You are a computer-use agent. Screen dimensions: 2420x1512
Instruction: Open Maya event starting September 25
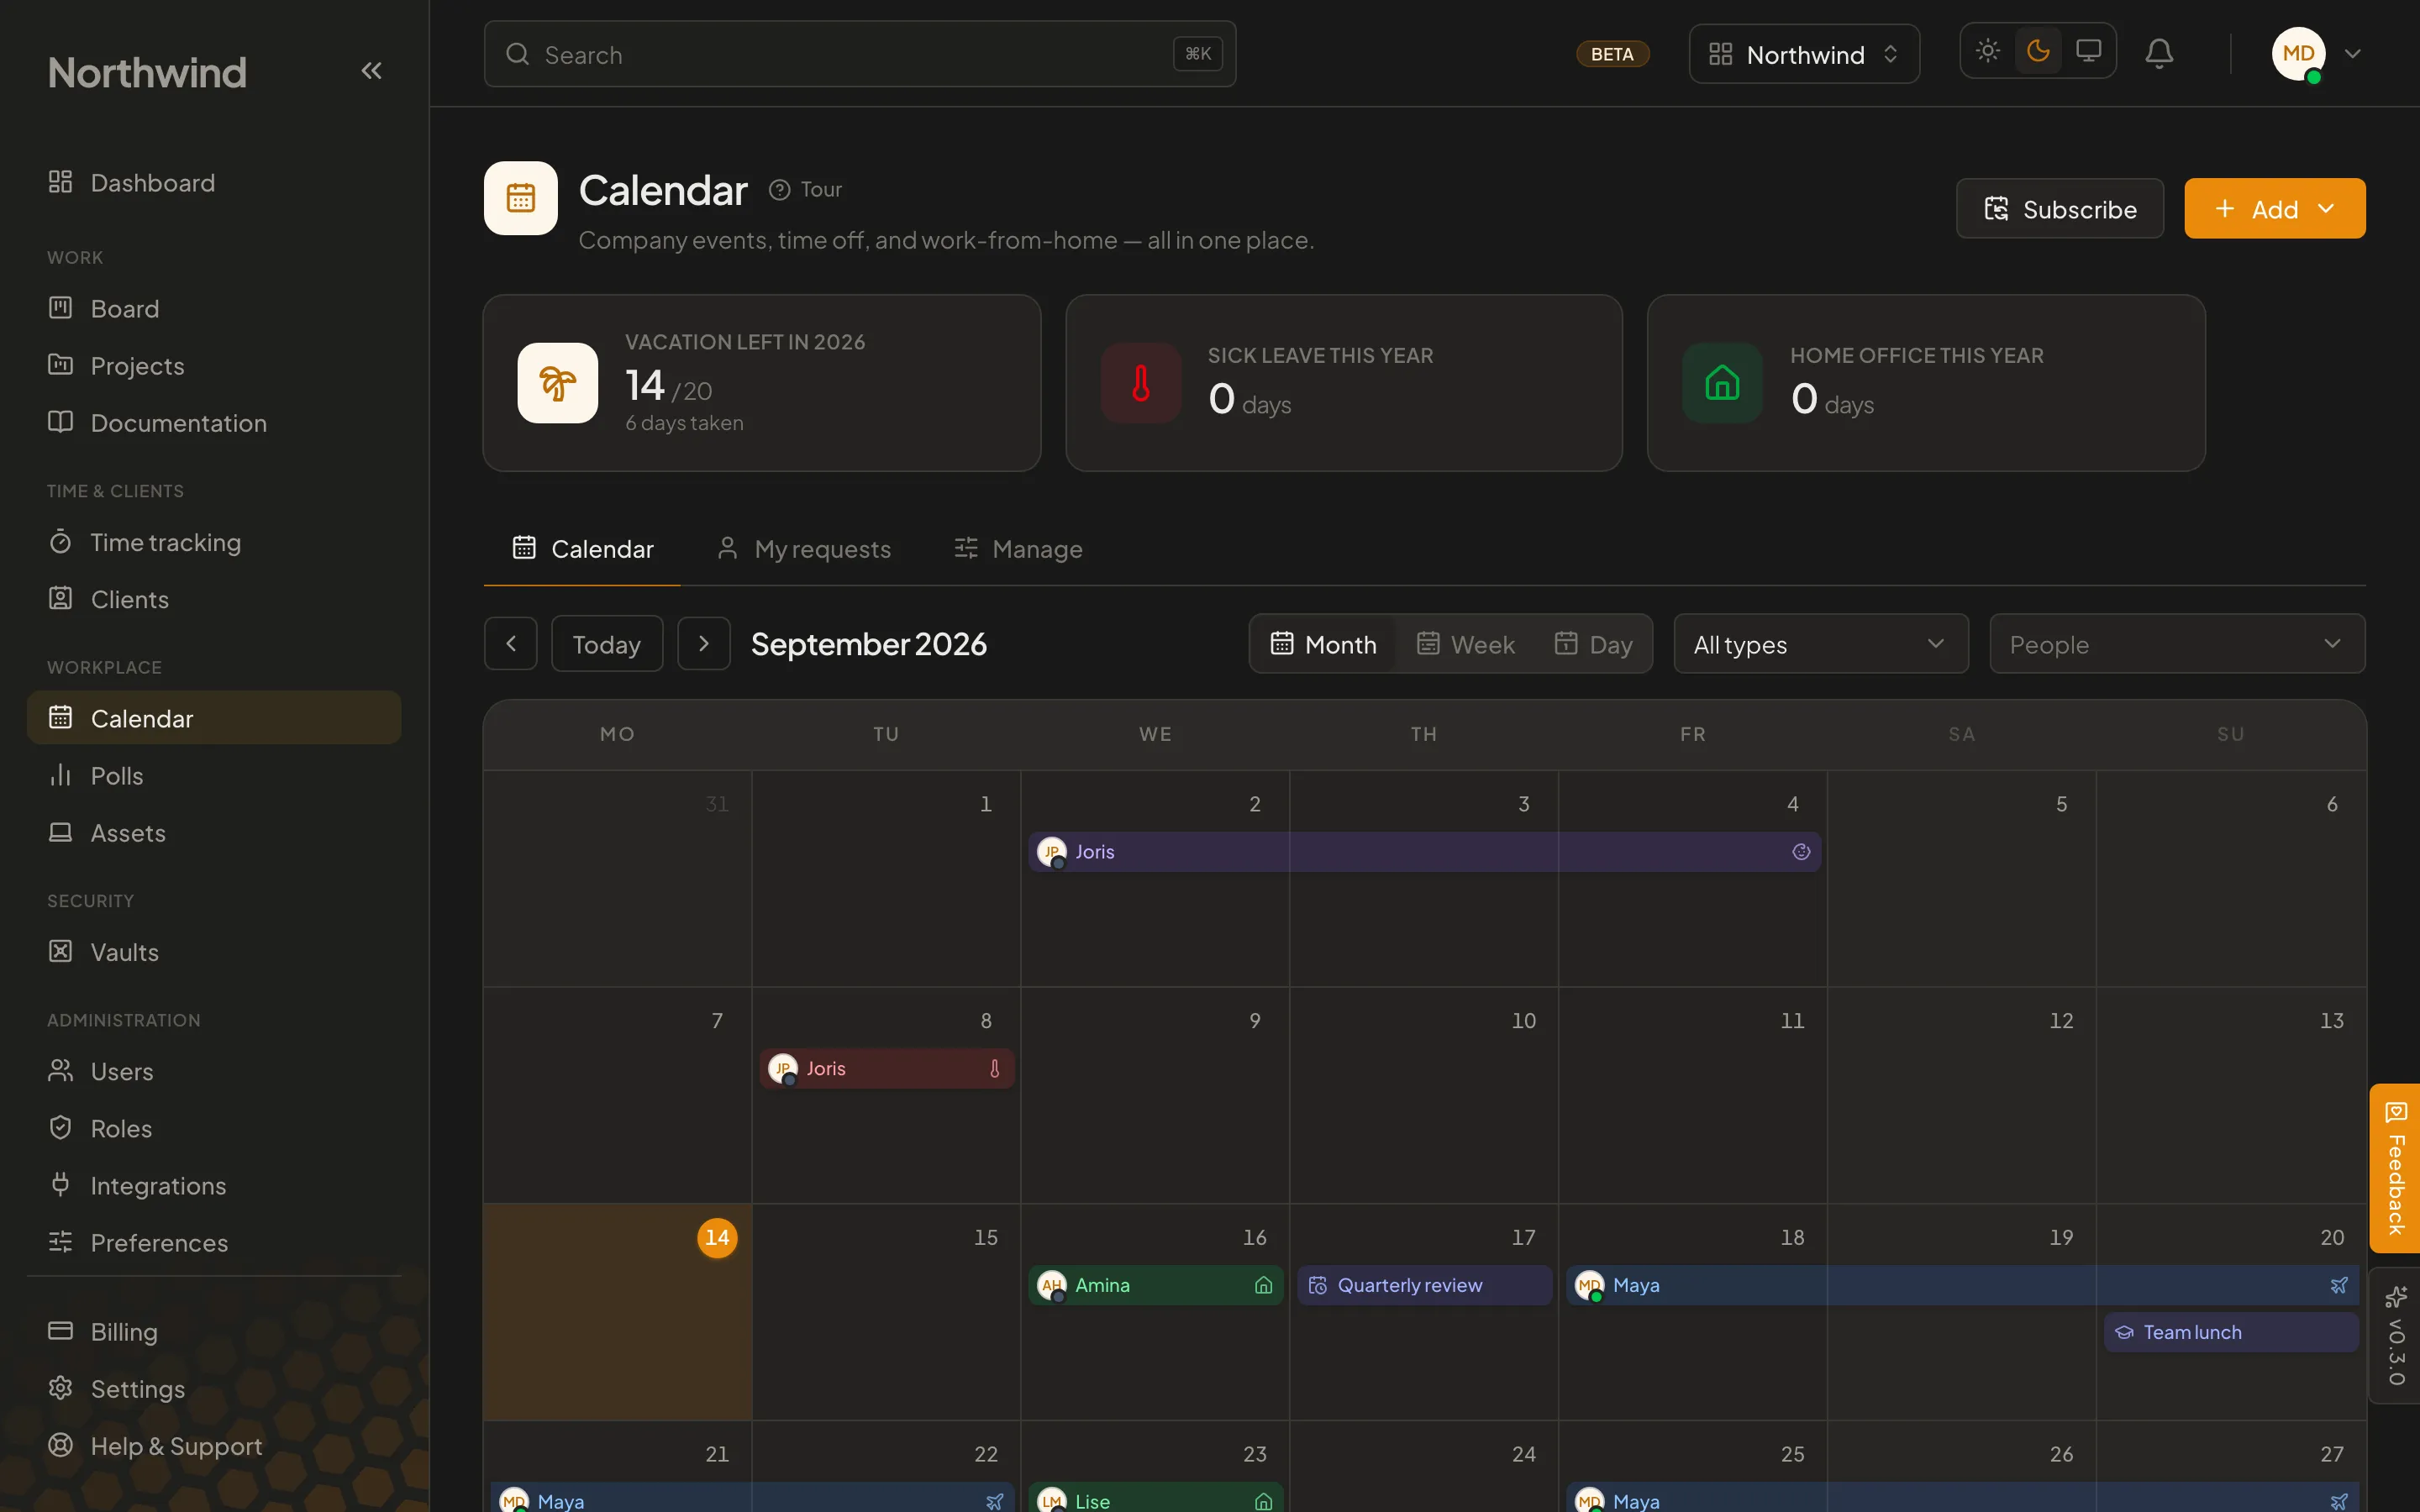[1962, 1498]
